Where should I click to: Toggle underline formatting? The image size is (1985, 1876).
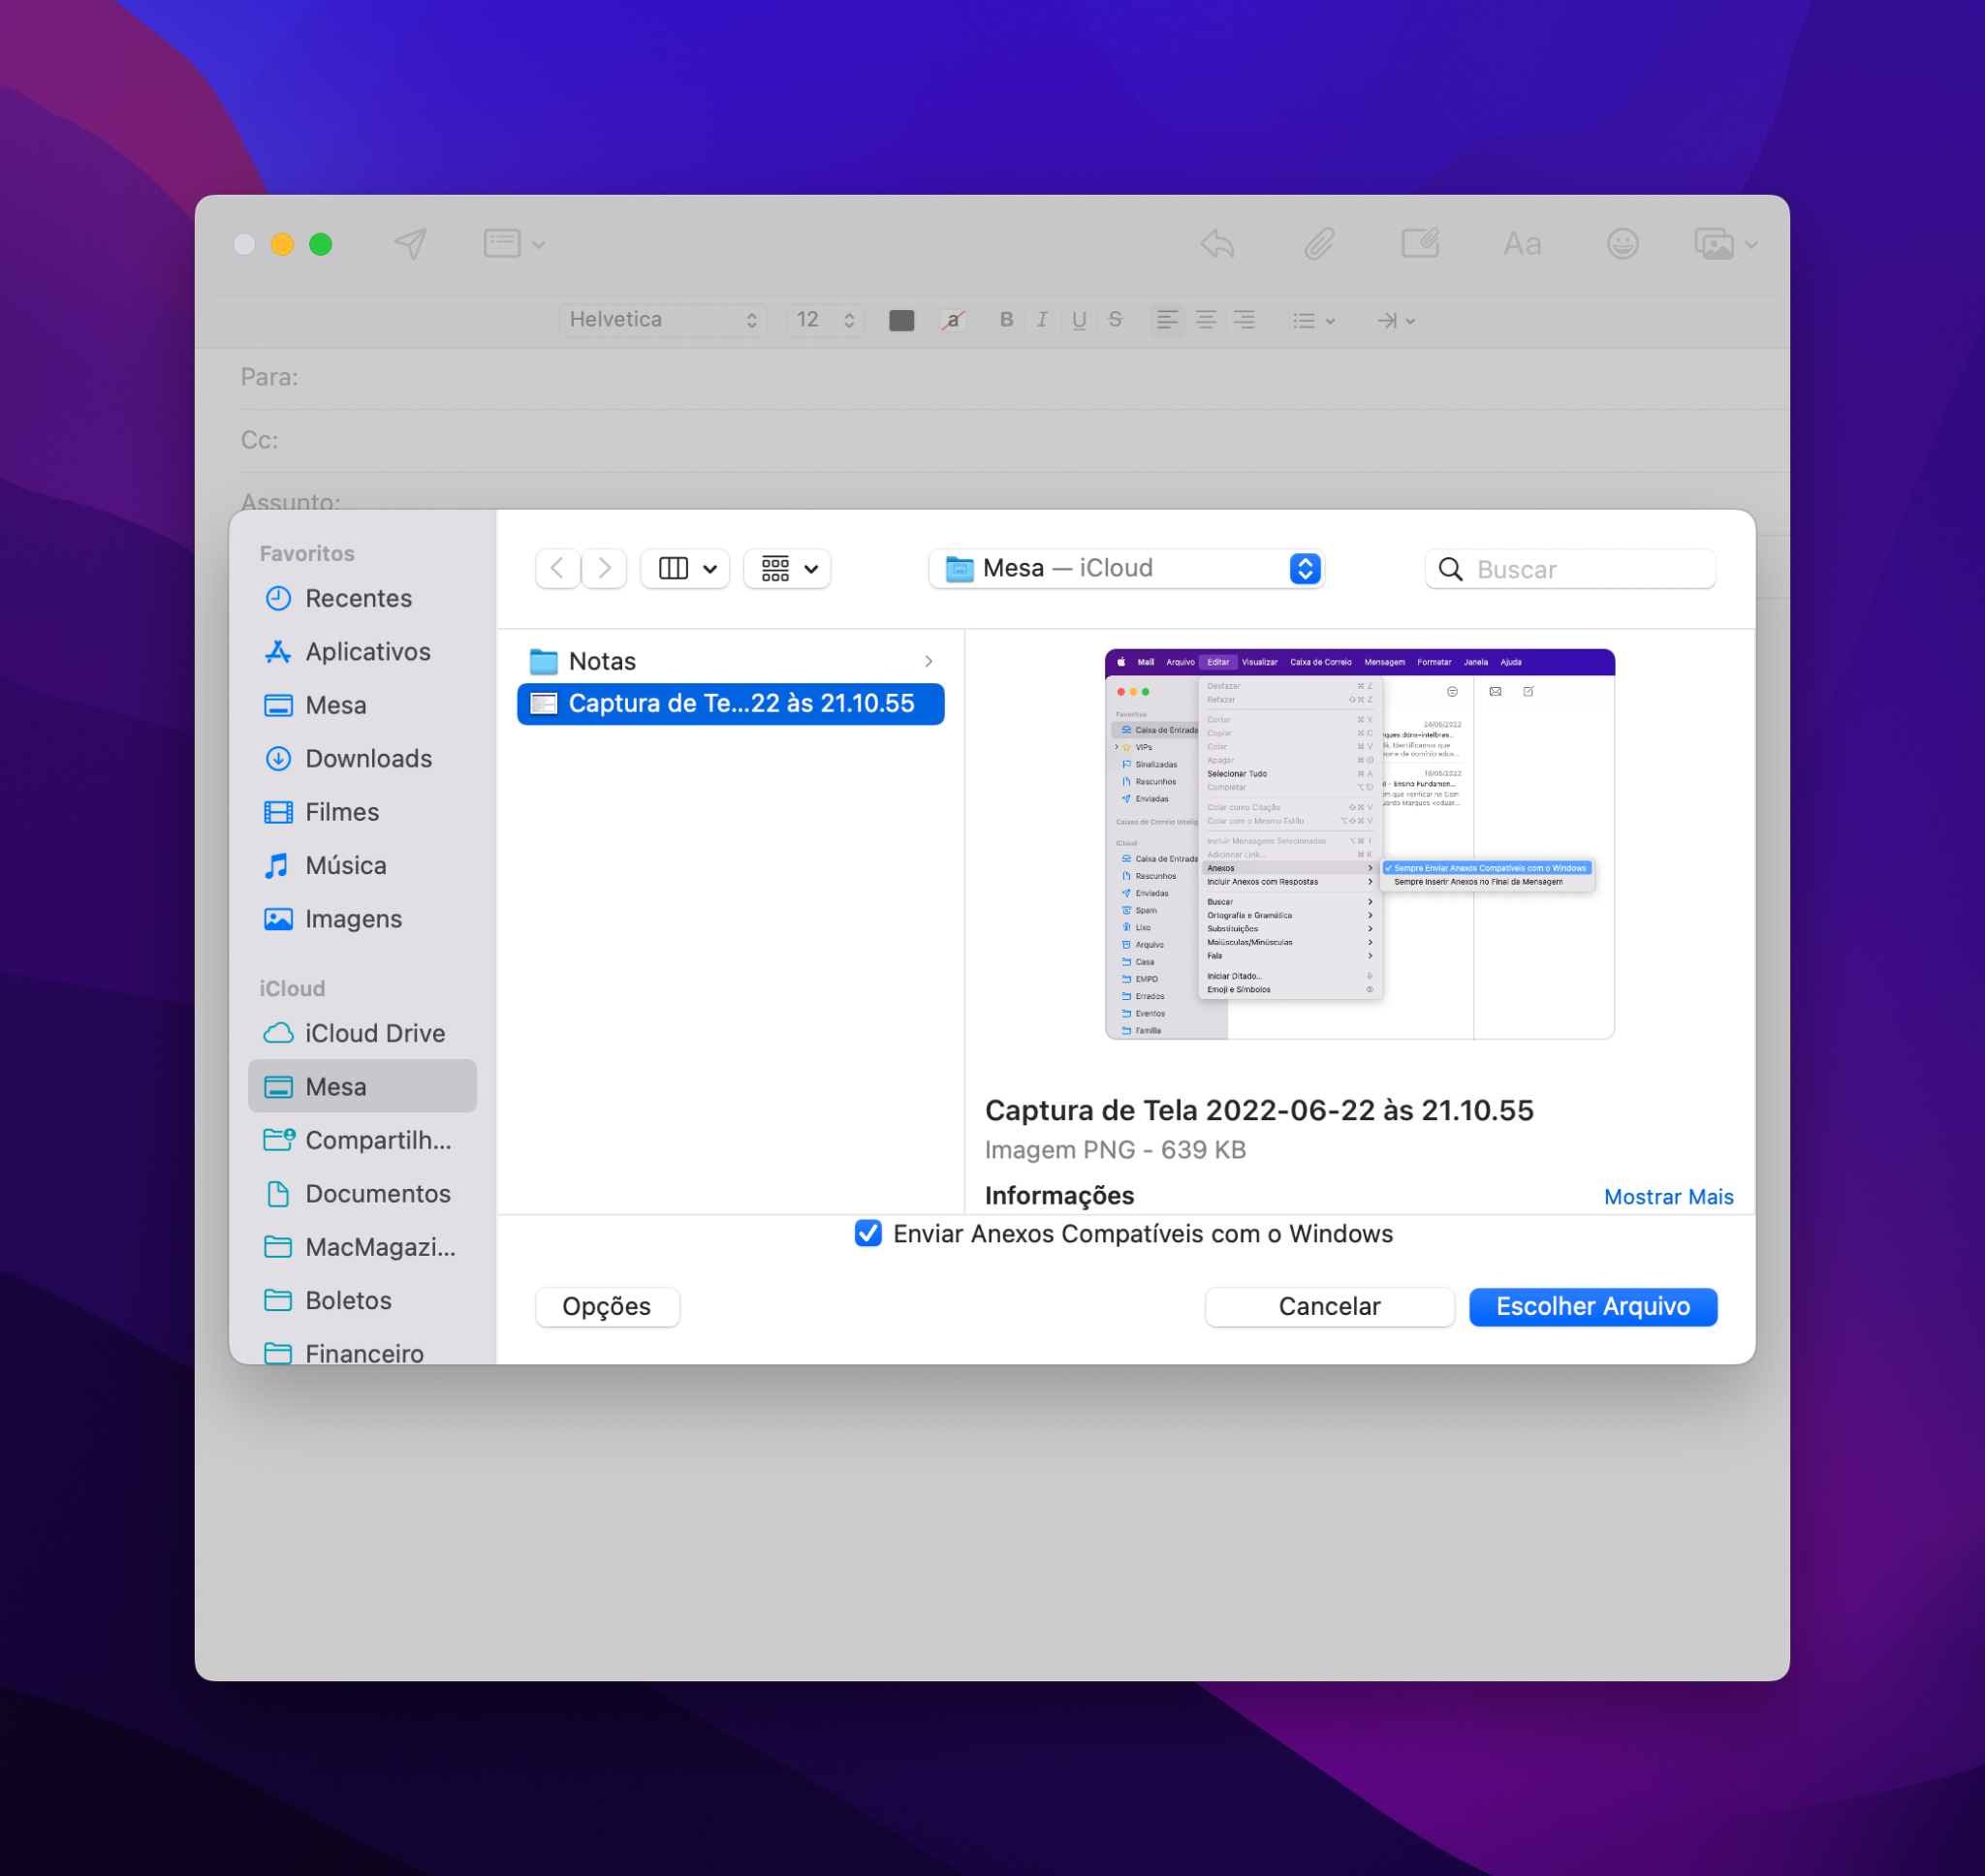tap(1079, 320)
